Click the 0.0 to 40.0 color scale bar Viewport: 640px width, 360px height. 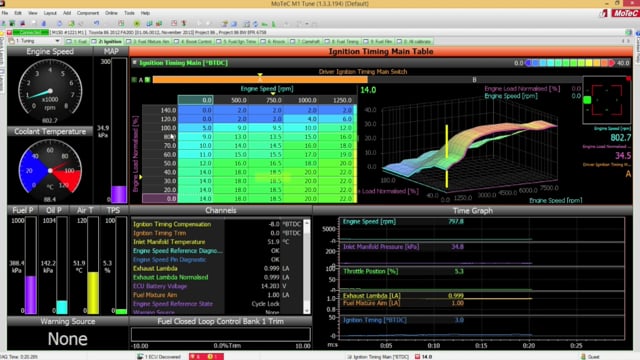[571, 62]
